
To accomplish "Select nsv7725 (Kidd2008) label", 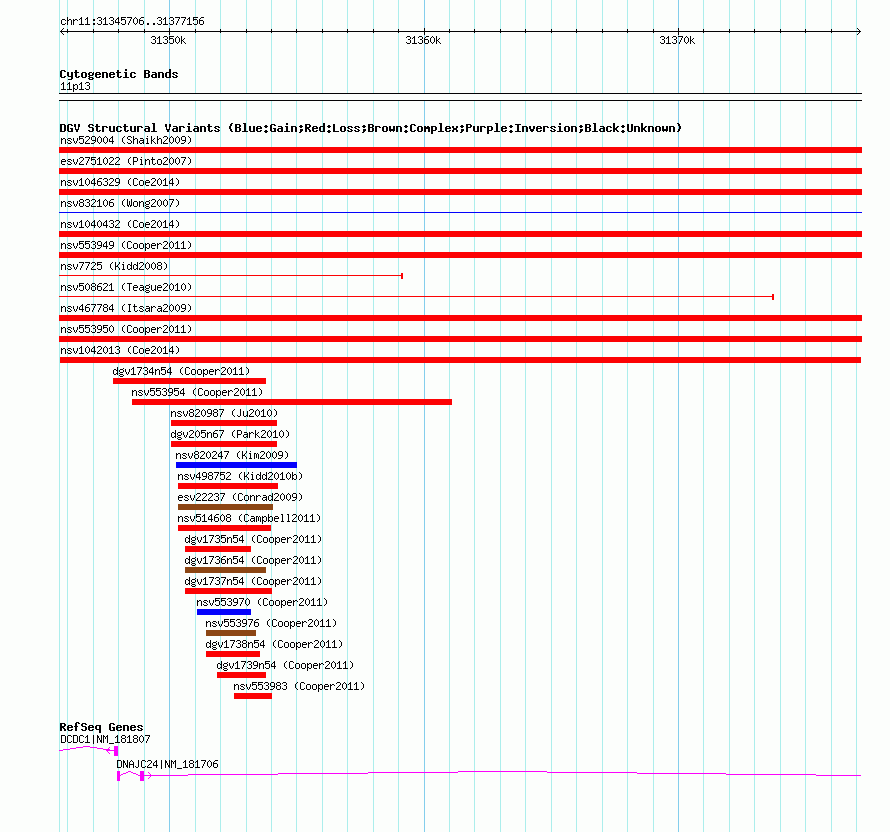I will pyautogui.click(x=114, y=266).
